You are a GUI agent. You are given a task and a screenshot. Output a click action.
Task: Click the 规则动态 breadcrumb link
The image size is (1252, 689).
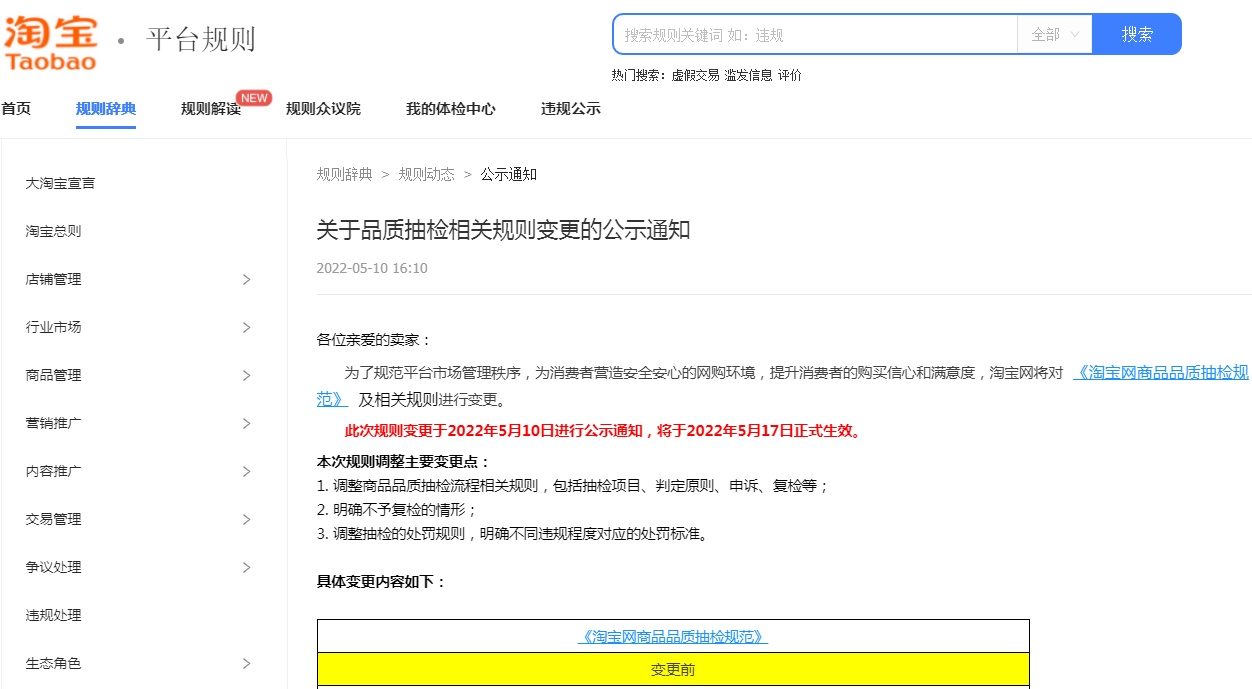[x=427, y=174]
